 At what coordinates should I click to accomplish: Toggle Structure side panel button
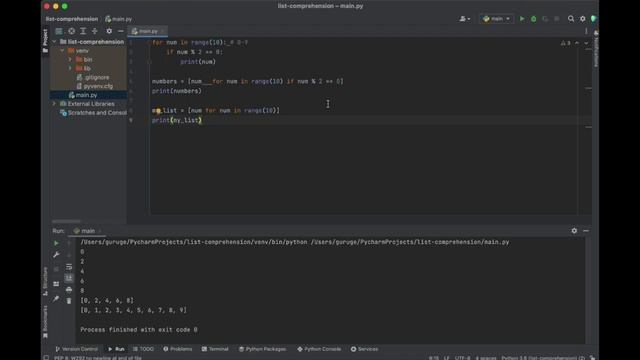[45, 281]
